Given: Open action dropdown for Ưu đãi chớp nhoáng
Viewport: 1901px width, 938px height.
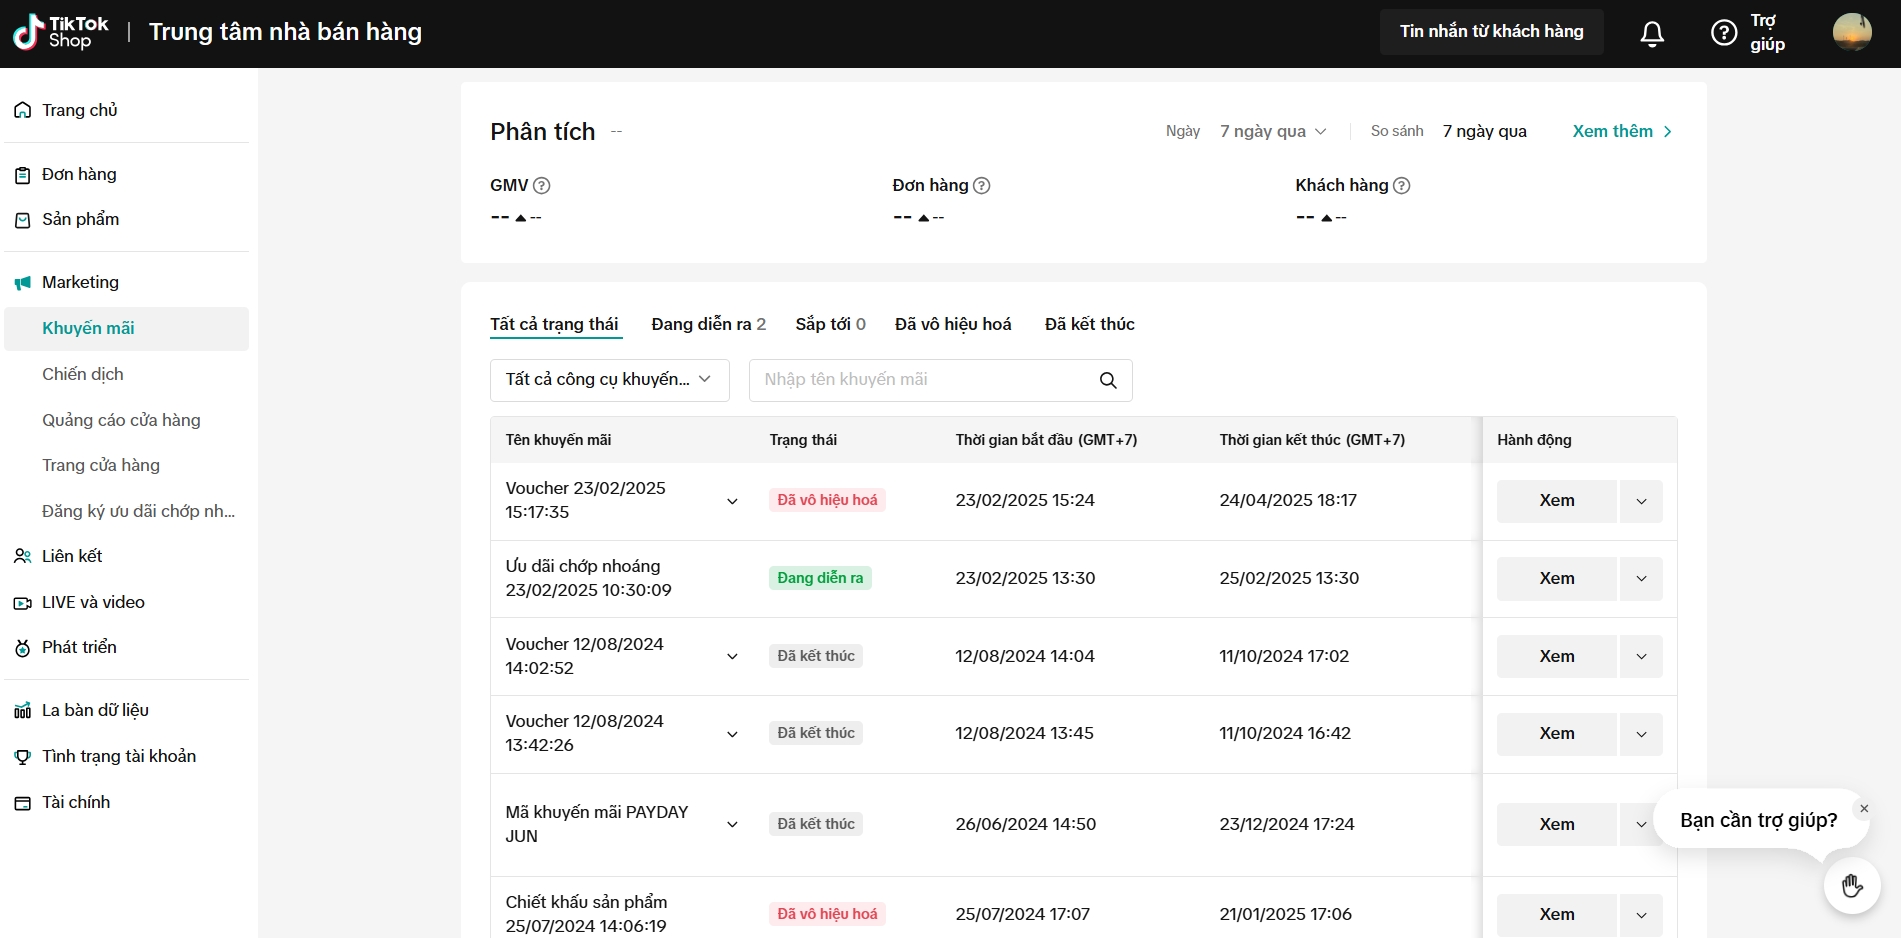Looking at the screenshot, I should coord(1641,579).
